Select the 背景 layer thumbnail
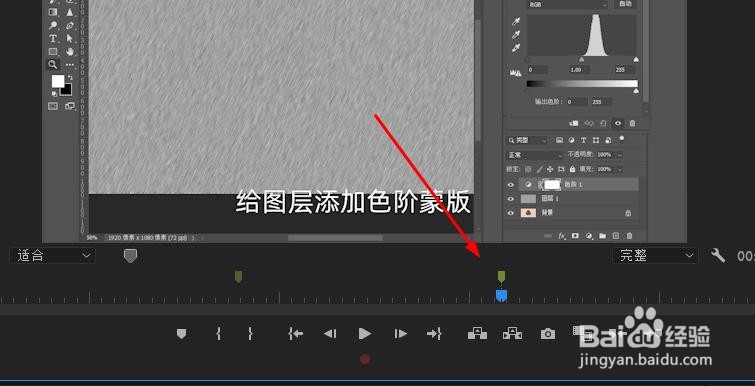755x386 pixels. coord(529,213)
